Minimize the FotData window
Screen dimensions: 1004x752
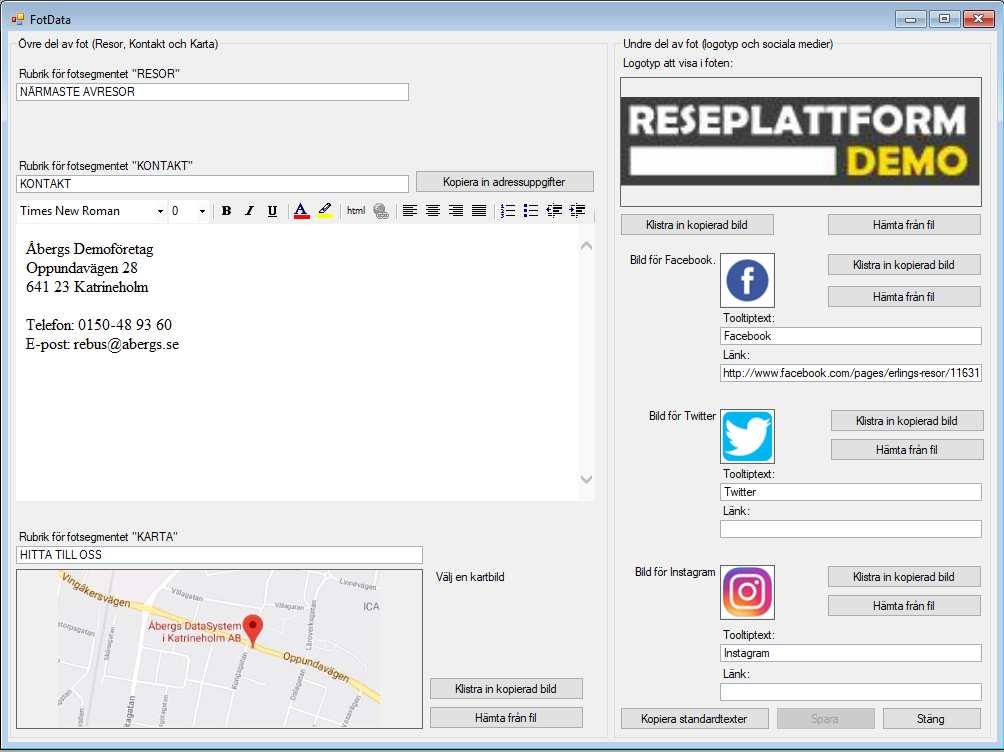point(911,19)
